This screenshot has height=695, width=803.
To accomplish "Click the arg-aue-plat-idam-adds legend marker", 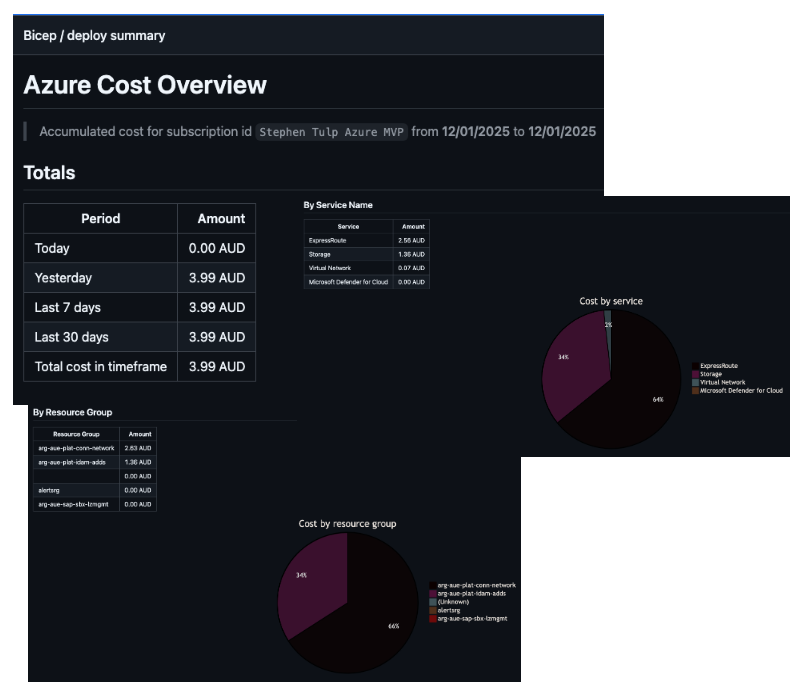I will [x=432, y=594].
